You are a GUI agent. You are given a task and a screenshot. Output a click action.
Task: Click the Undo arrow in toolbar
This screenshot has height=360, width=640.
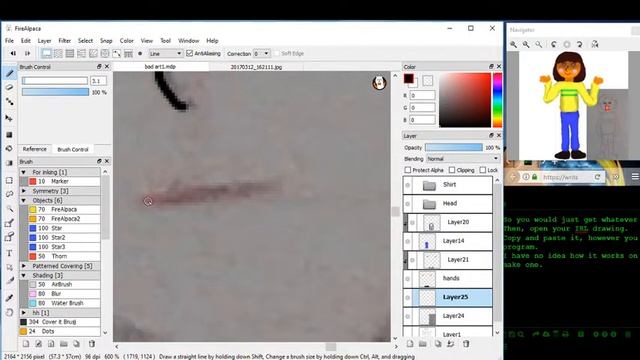tap(13, 53)
